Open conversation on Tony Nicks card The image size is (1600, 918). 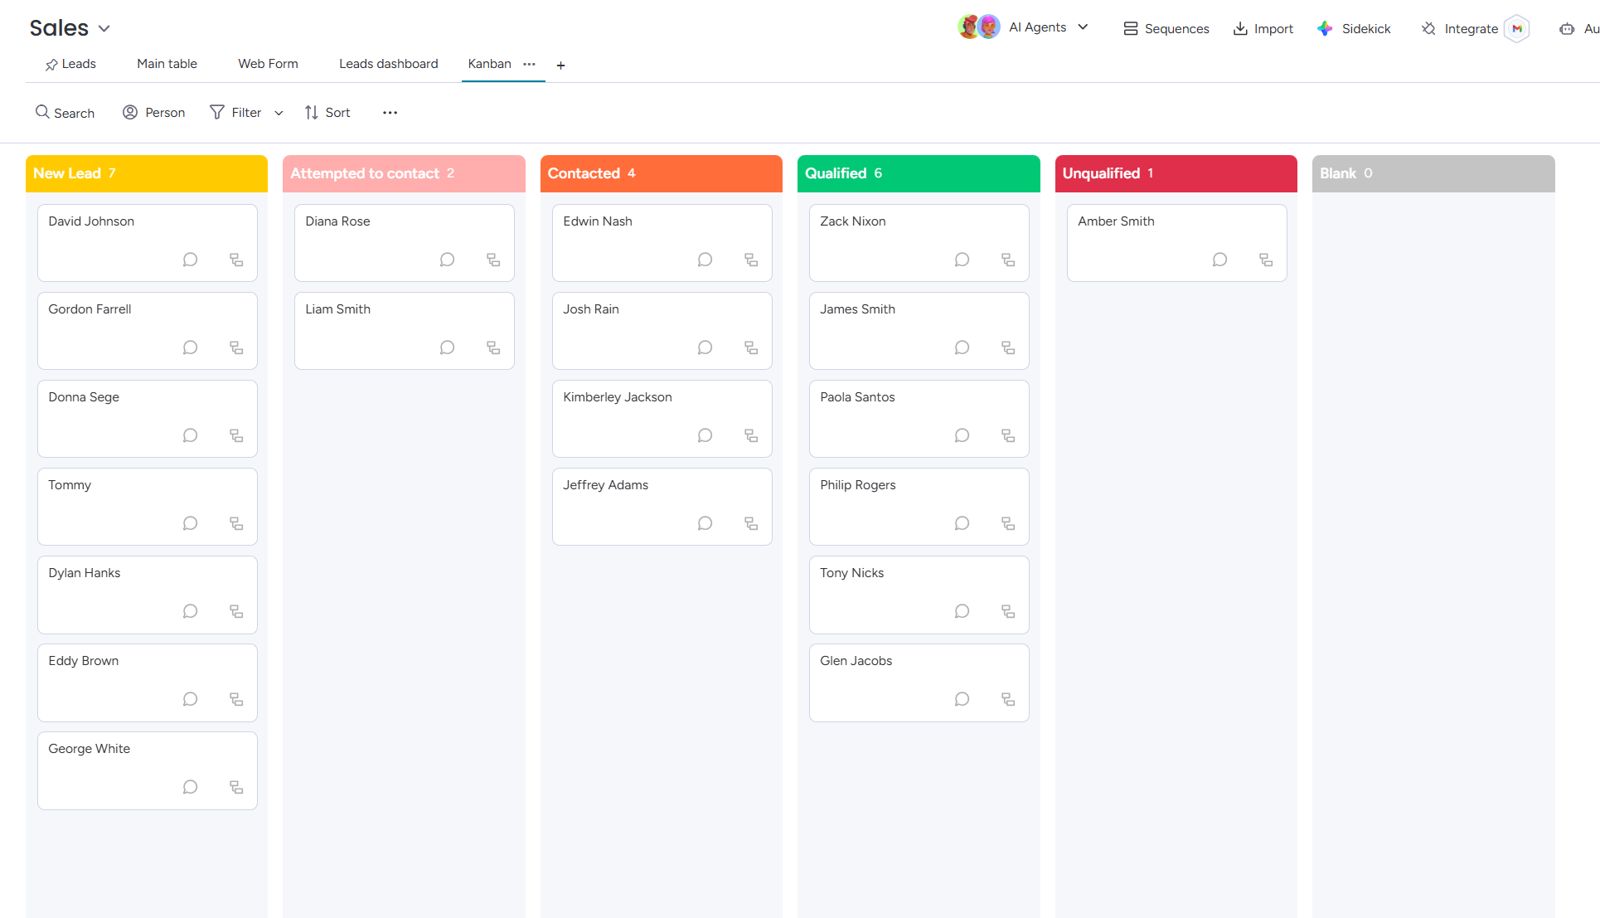[962, 612]
